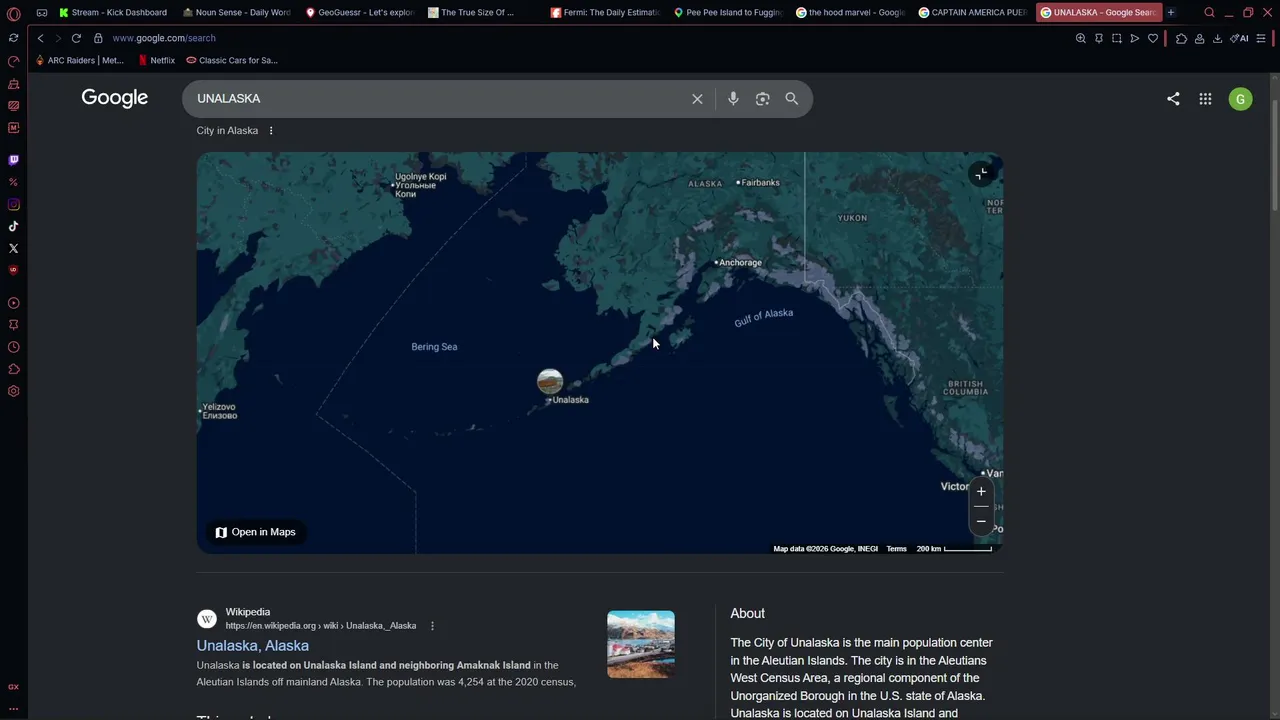Open the Google apps grid
1280x720 pixels.
(1205, 99)
